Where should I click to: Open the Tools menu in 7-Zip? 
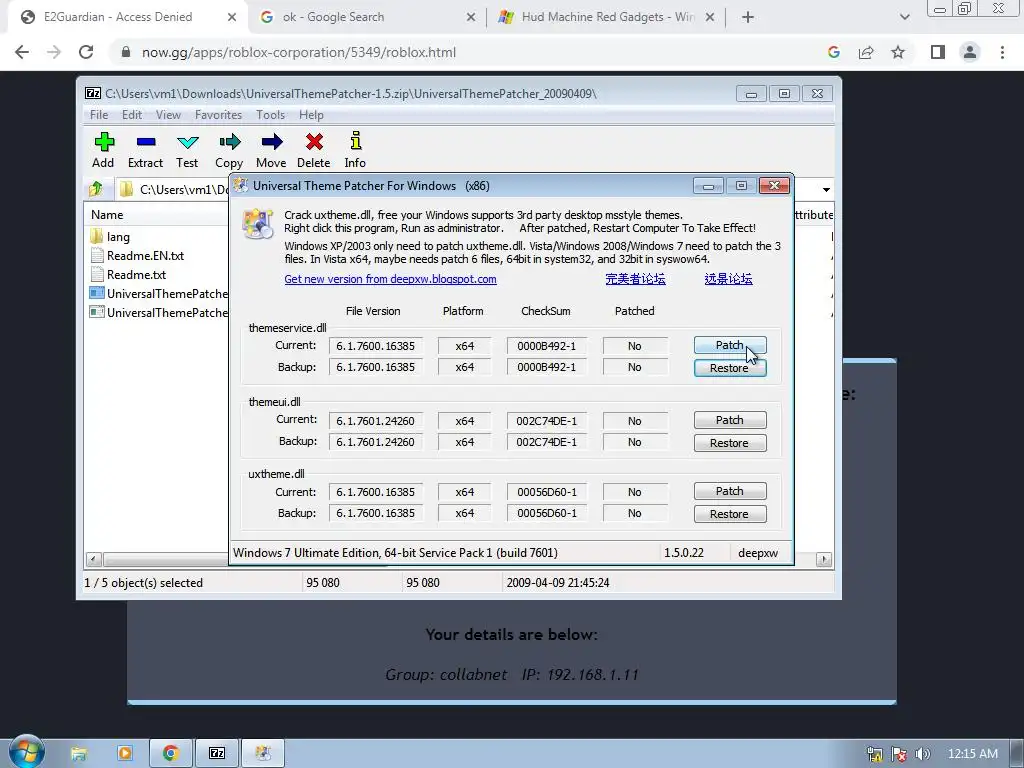pyautogui.click(x=270, y=115)
